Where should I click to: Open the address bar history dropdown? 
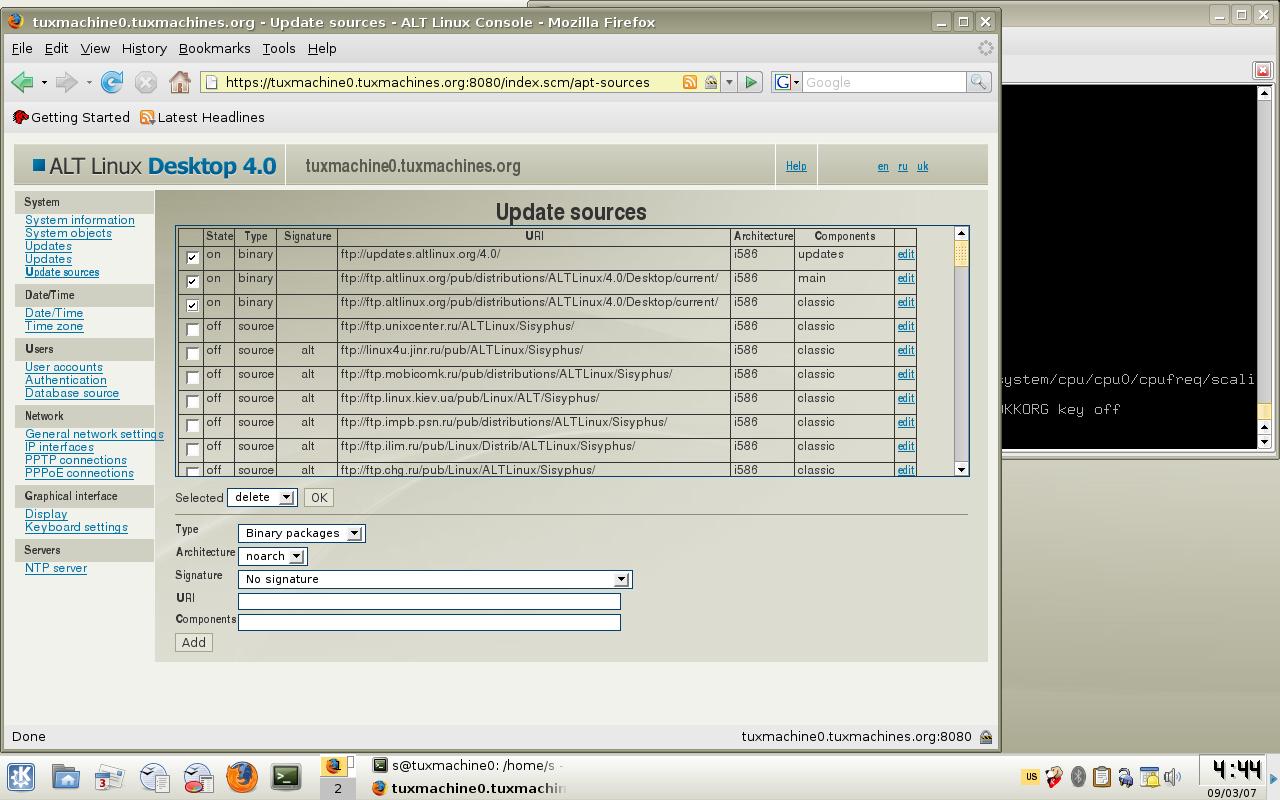[729, 83]
